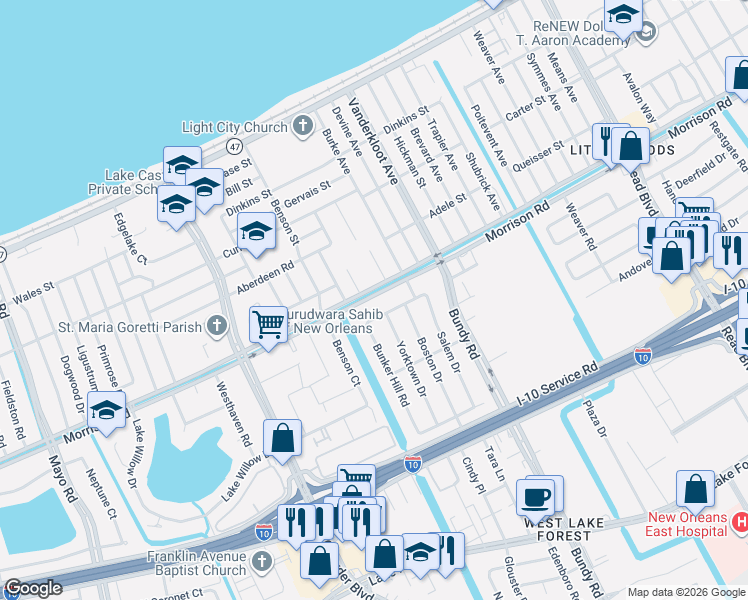Click the school marker beside the bottom shopping bag
This screenshot has width=748, height=600.
click(x=421, y=553)
